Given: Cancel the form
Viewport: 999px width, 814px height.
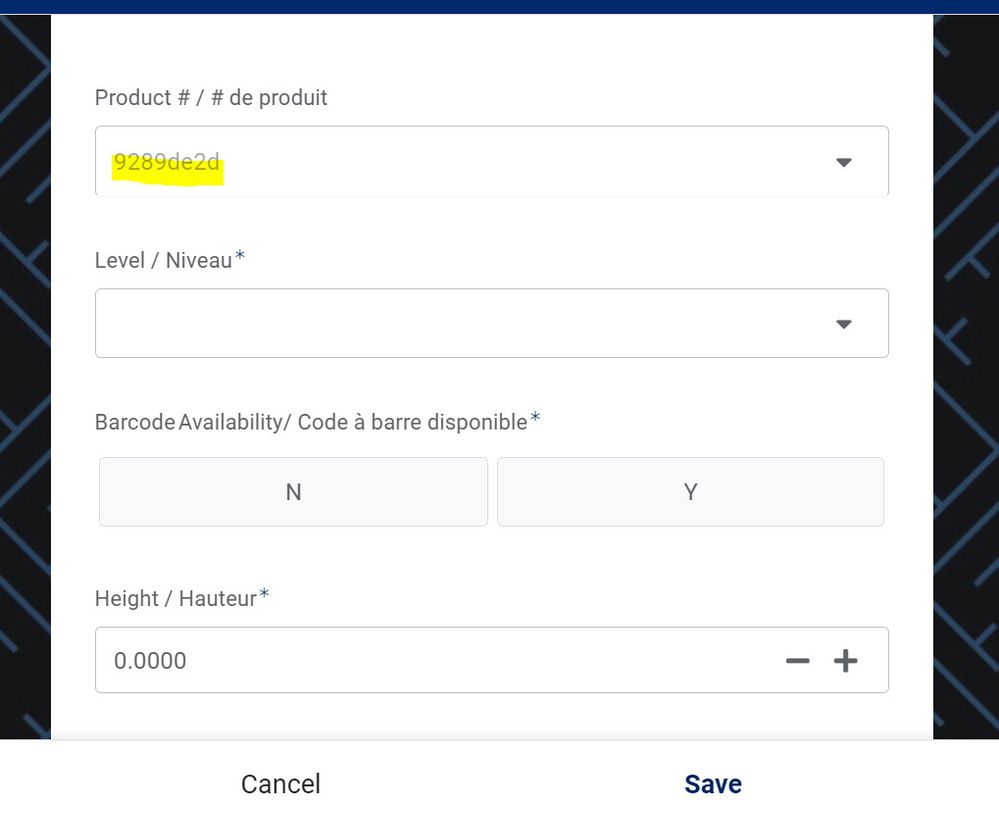Looking at the screenshot, I should [280, 784].
